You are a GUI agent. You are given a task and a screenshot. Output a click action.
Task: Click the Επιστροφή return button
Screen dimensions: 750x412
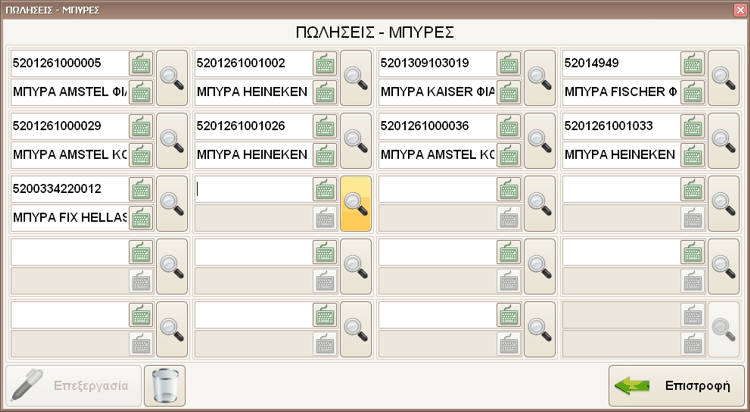click(676, 386)
